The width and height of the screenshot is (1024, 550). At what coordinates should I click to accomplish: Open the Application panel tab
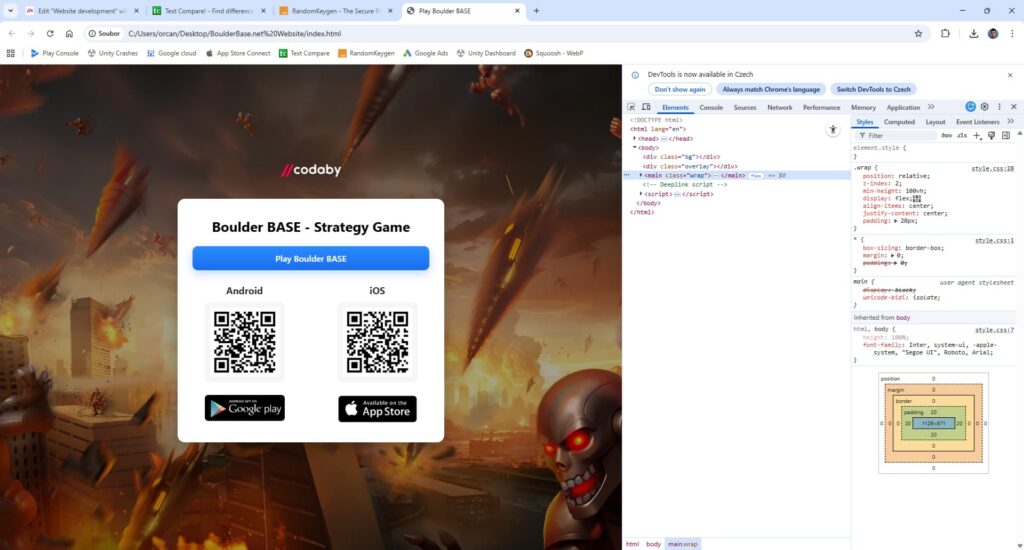[903, 107]
